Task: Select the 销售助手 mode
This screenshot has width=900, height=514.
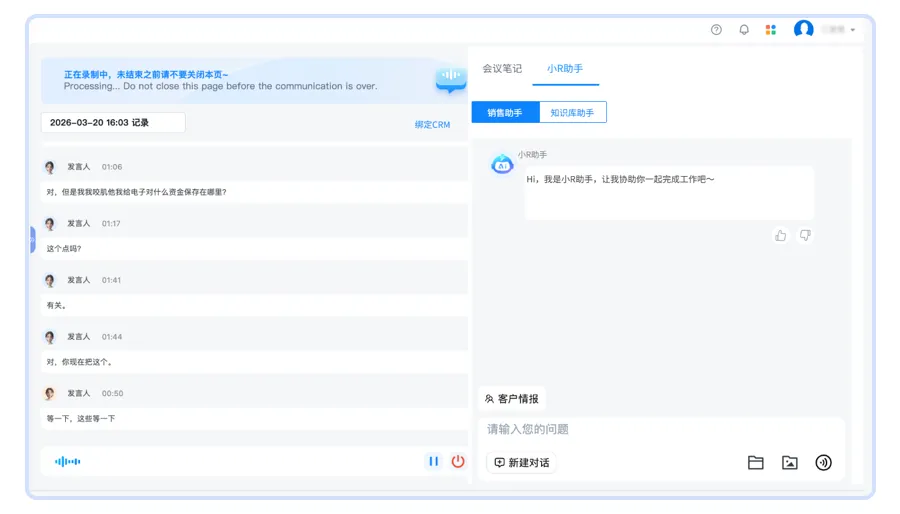Action: (505, 112)
